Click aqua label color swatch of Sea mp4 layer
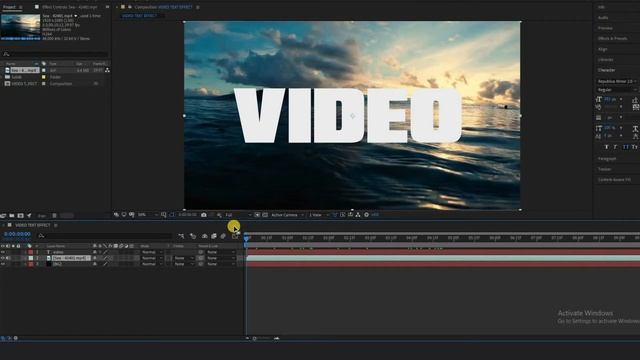 [31, 258]
